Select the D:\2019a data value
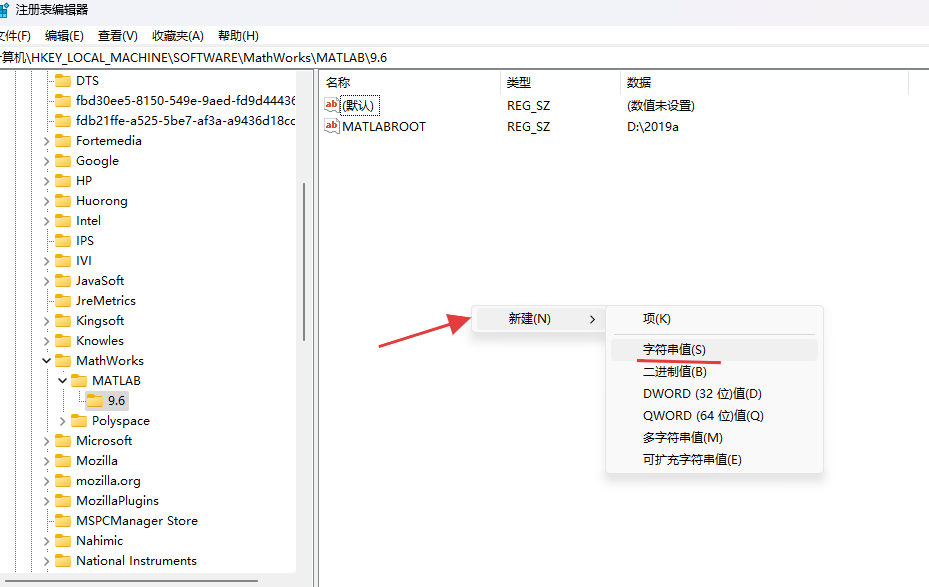This screenshot has width=929, height=587. point(652,126)
